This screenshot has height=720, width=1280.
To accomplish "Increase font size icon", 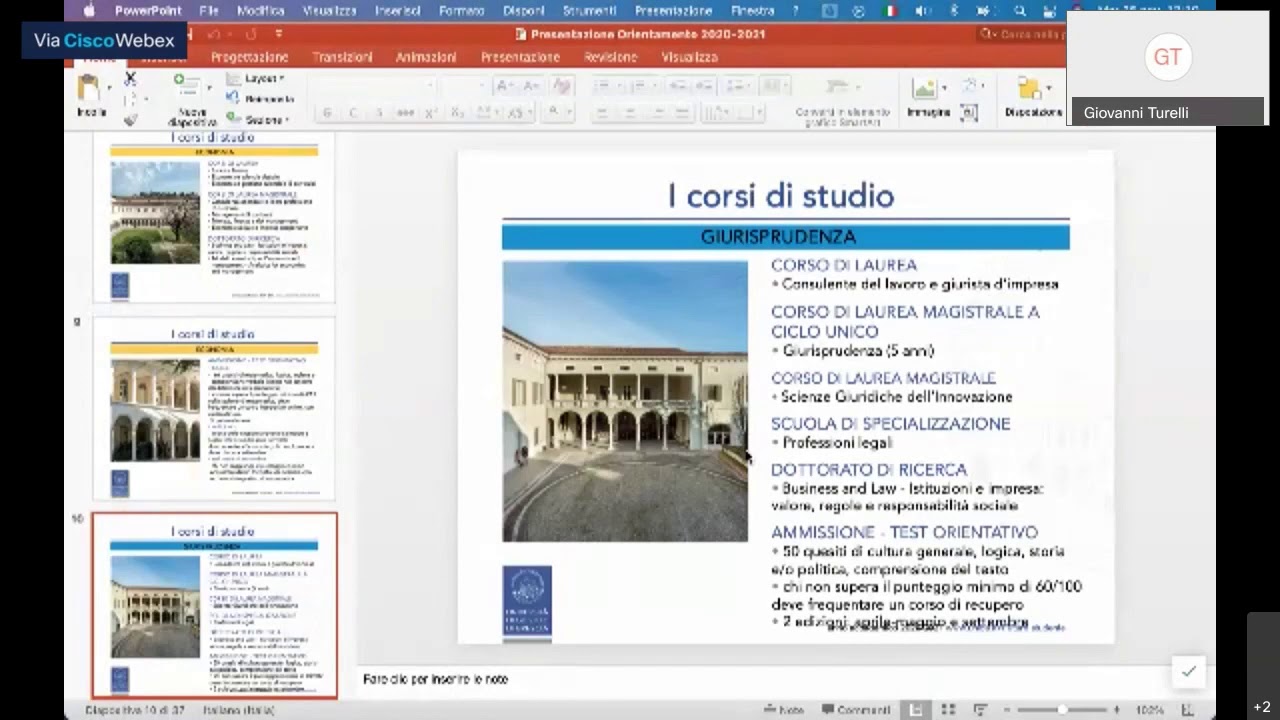I will coord(504,86).
